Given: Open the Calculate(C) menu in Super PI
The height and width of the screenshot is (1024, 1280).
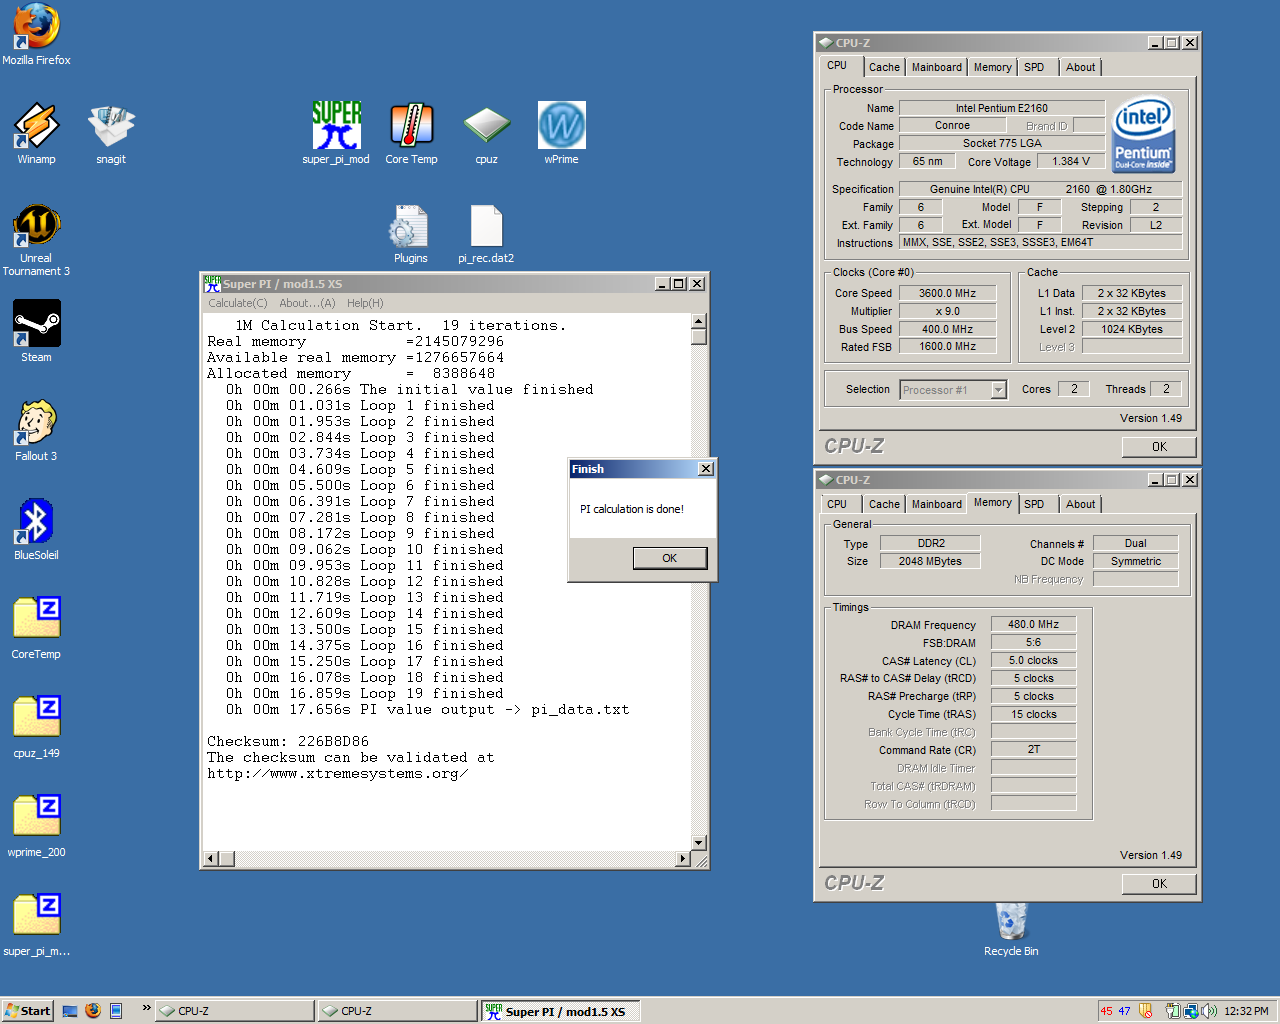Looking at the screenshot, I should [x=238, y=303].
